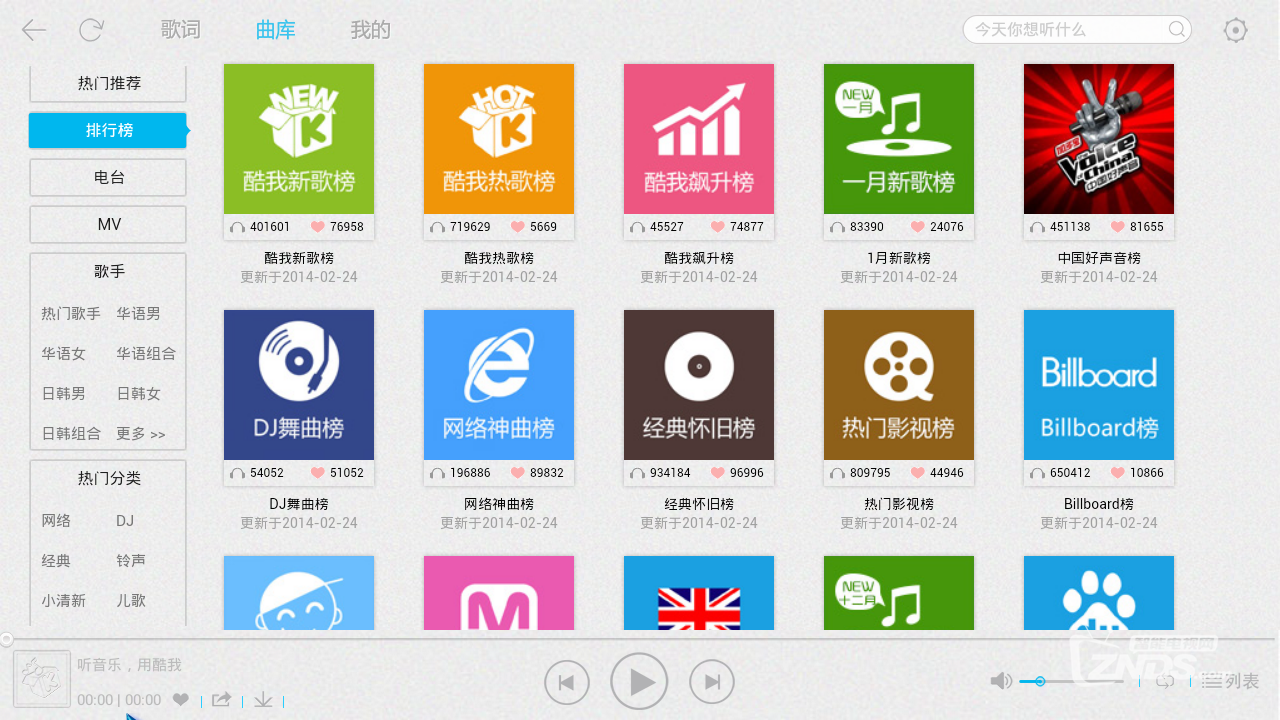The width and height of the screenshot is (1280, 720).
Task: Switch to the 曲库 tab
Action: pos(275,30)
